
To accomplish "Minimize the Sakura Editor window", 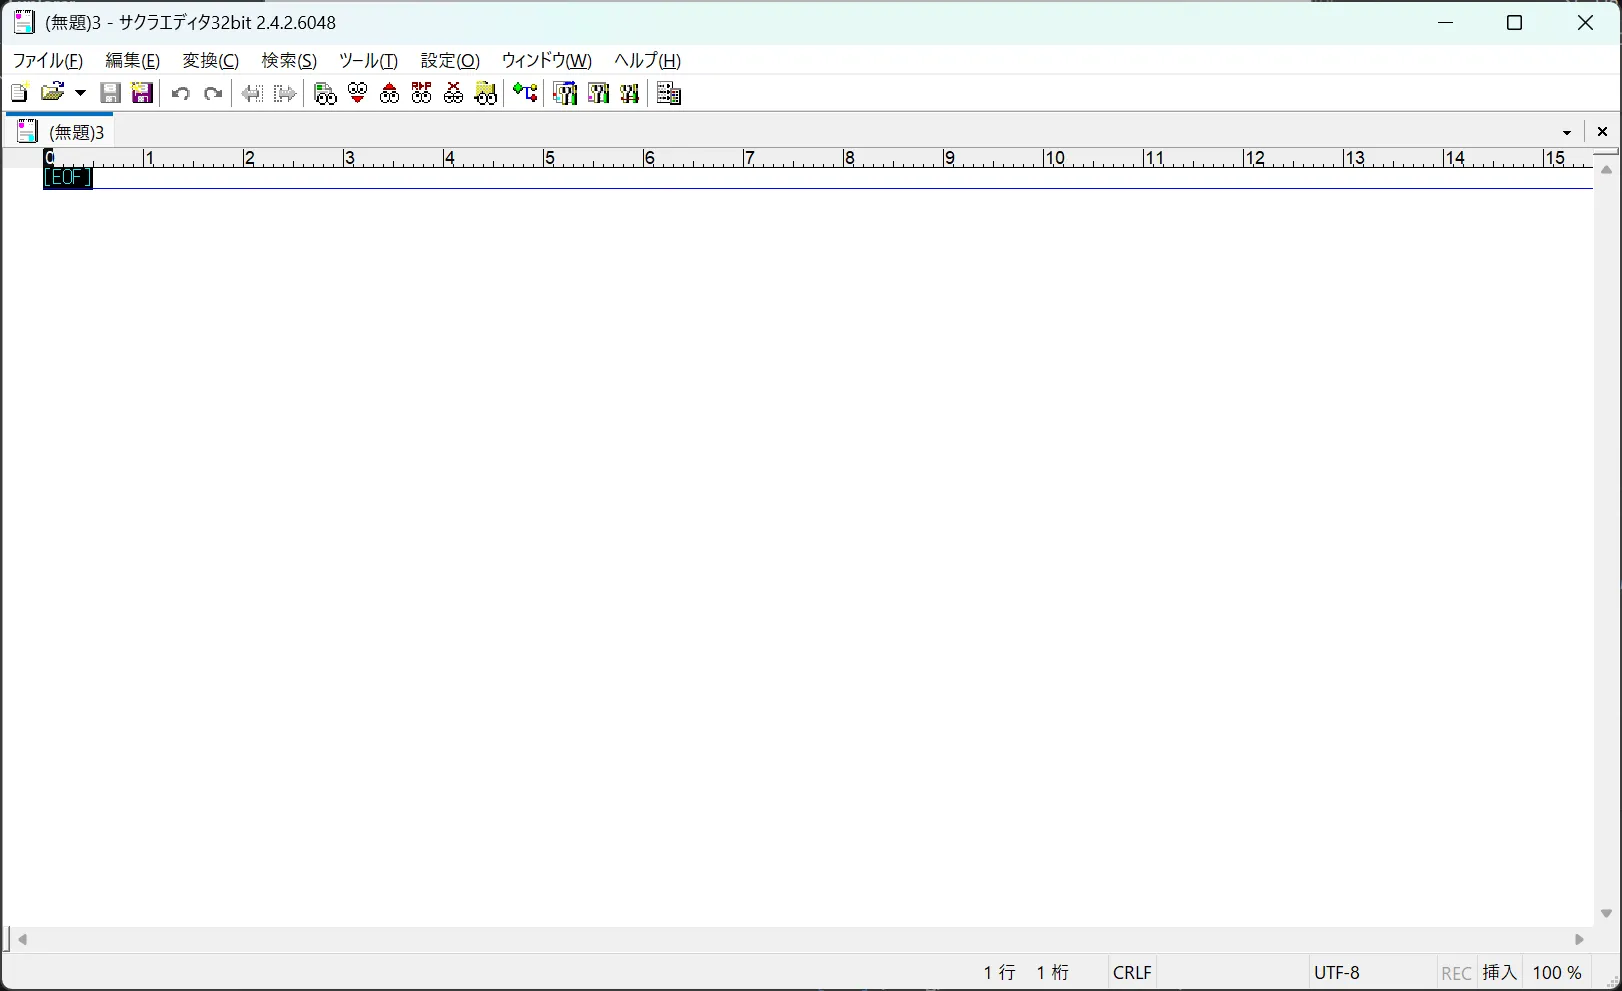I will point(1446,22).
